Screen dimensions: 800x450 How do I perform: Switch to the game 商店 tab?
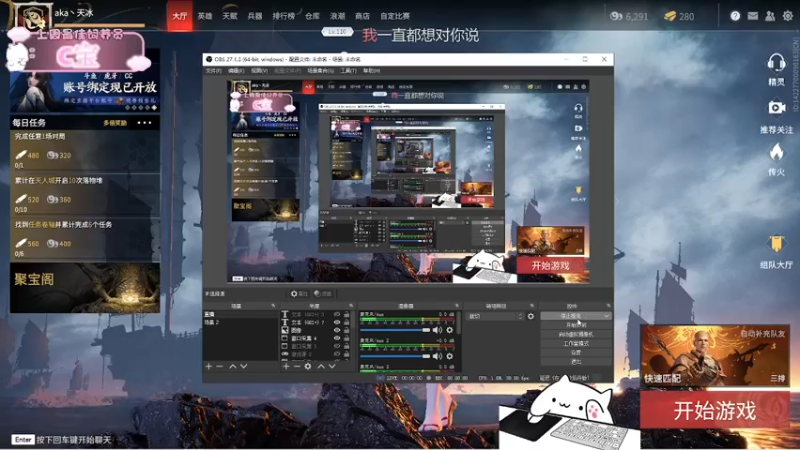pos(362,16)
